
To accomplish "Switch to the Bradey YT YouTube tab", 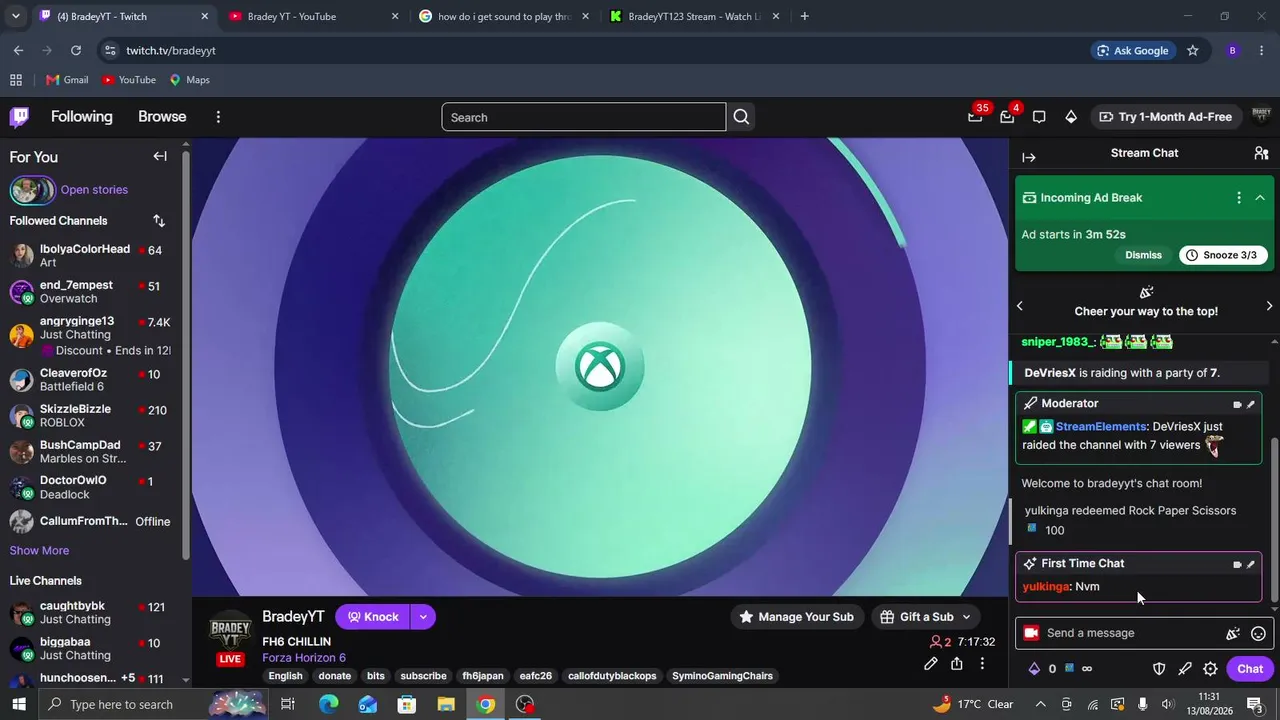I will coord(313,16).
